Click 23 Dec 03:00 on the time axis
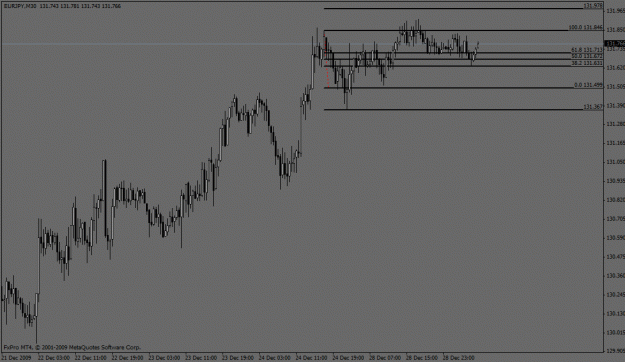The image size is (625, 362). [164, 358]
